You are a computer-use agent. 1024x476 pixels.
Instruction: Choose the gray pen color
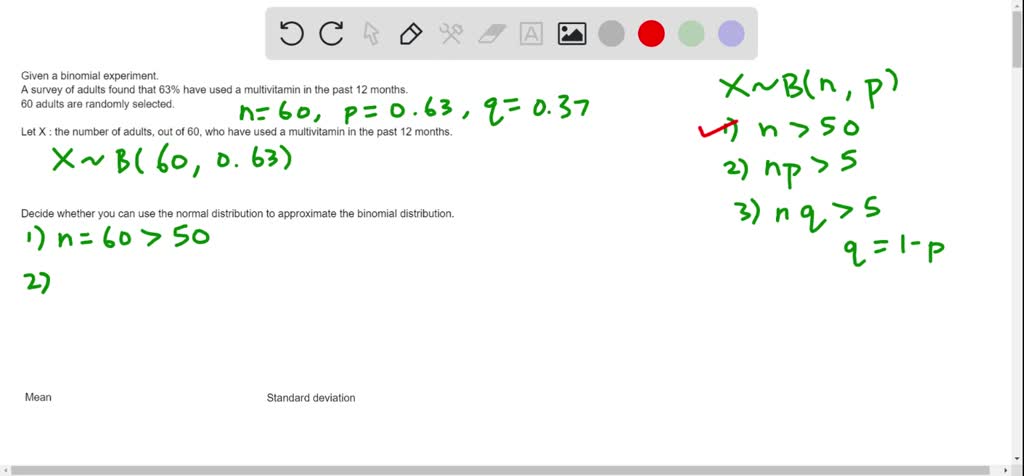click(x=611, y=33)
